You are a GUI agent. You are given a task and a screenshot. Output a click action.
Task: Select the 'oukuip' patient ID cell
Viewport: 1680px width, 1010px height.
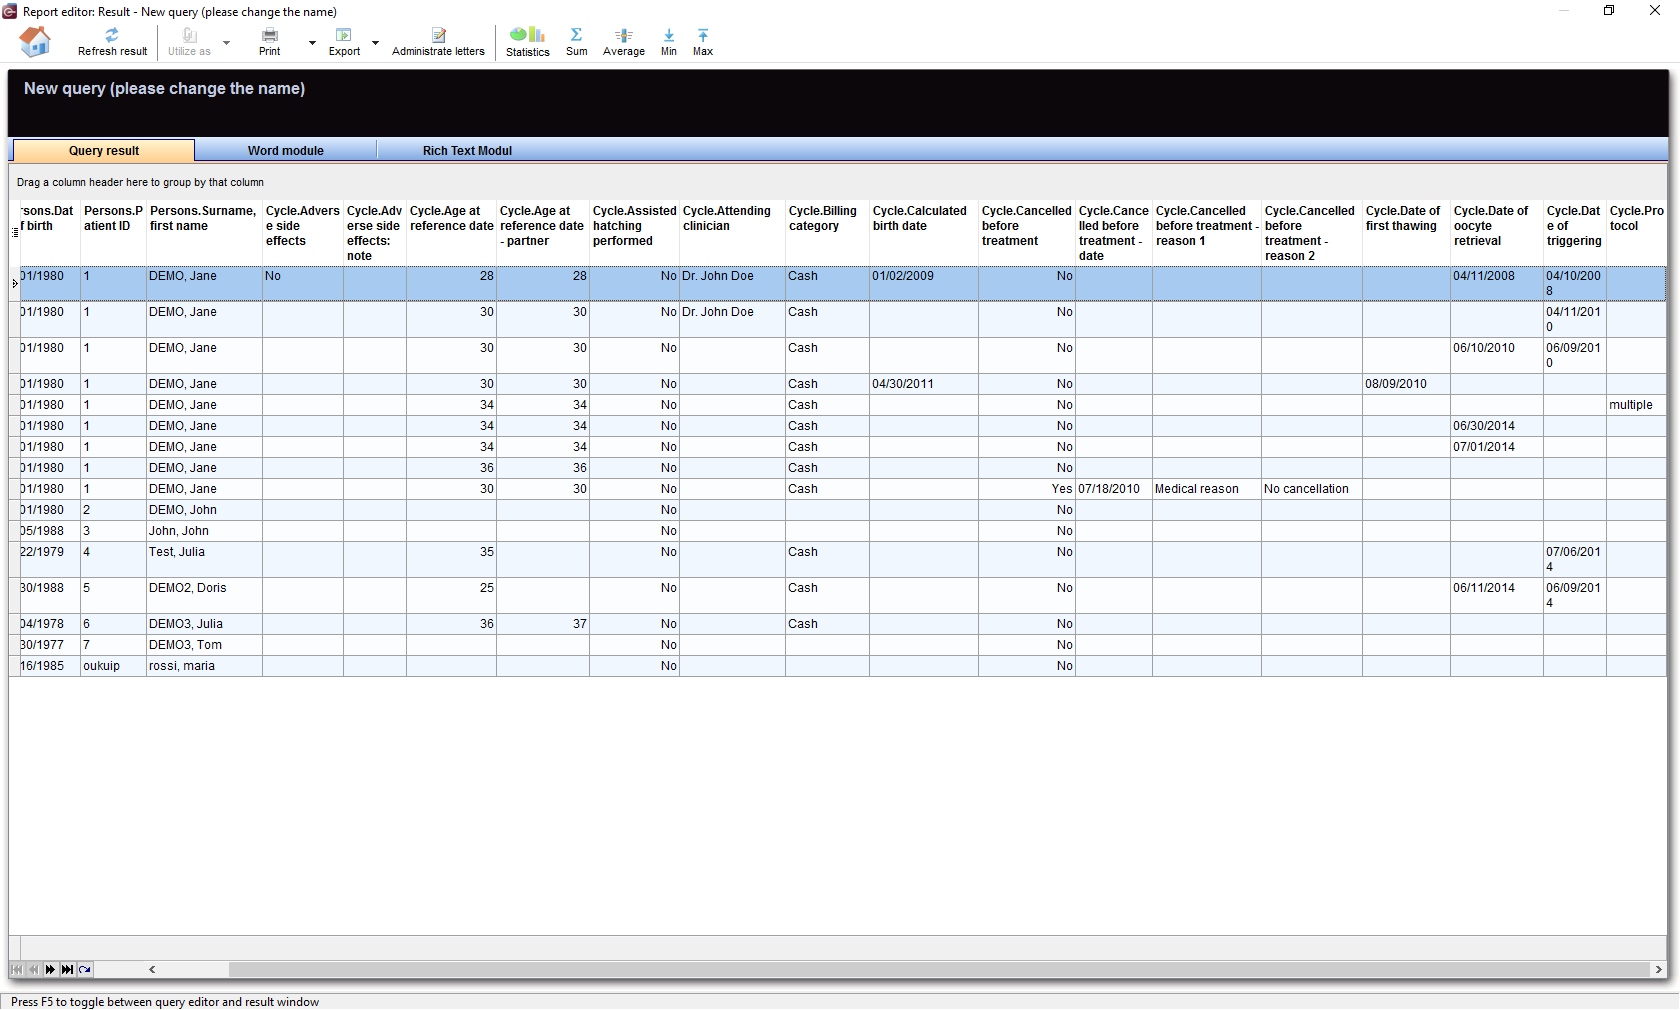[x=113, y=666]
